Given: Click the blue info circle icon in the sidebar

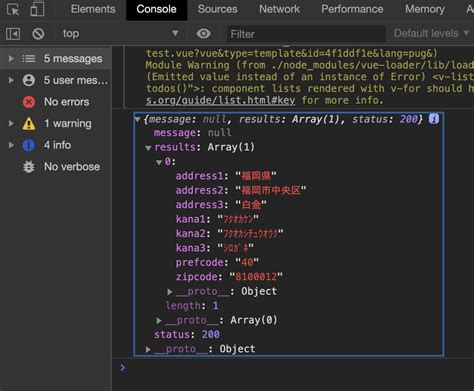Looking at the screenshot, I should coord(29,145).
